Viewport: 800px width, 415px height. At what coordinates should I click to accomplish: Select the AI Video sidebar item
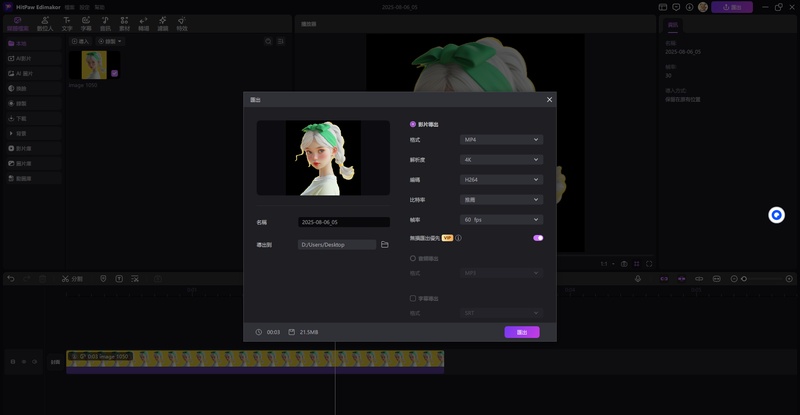point(34,58)
